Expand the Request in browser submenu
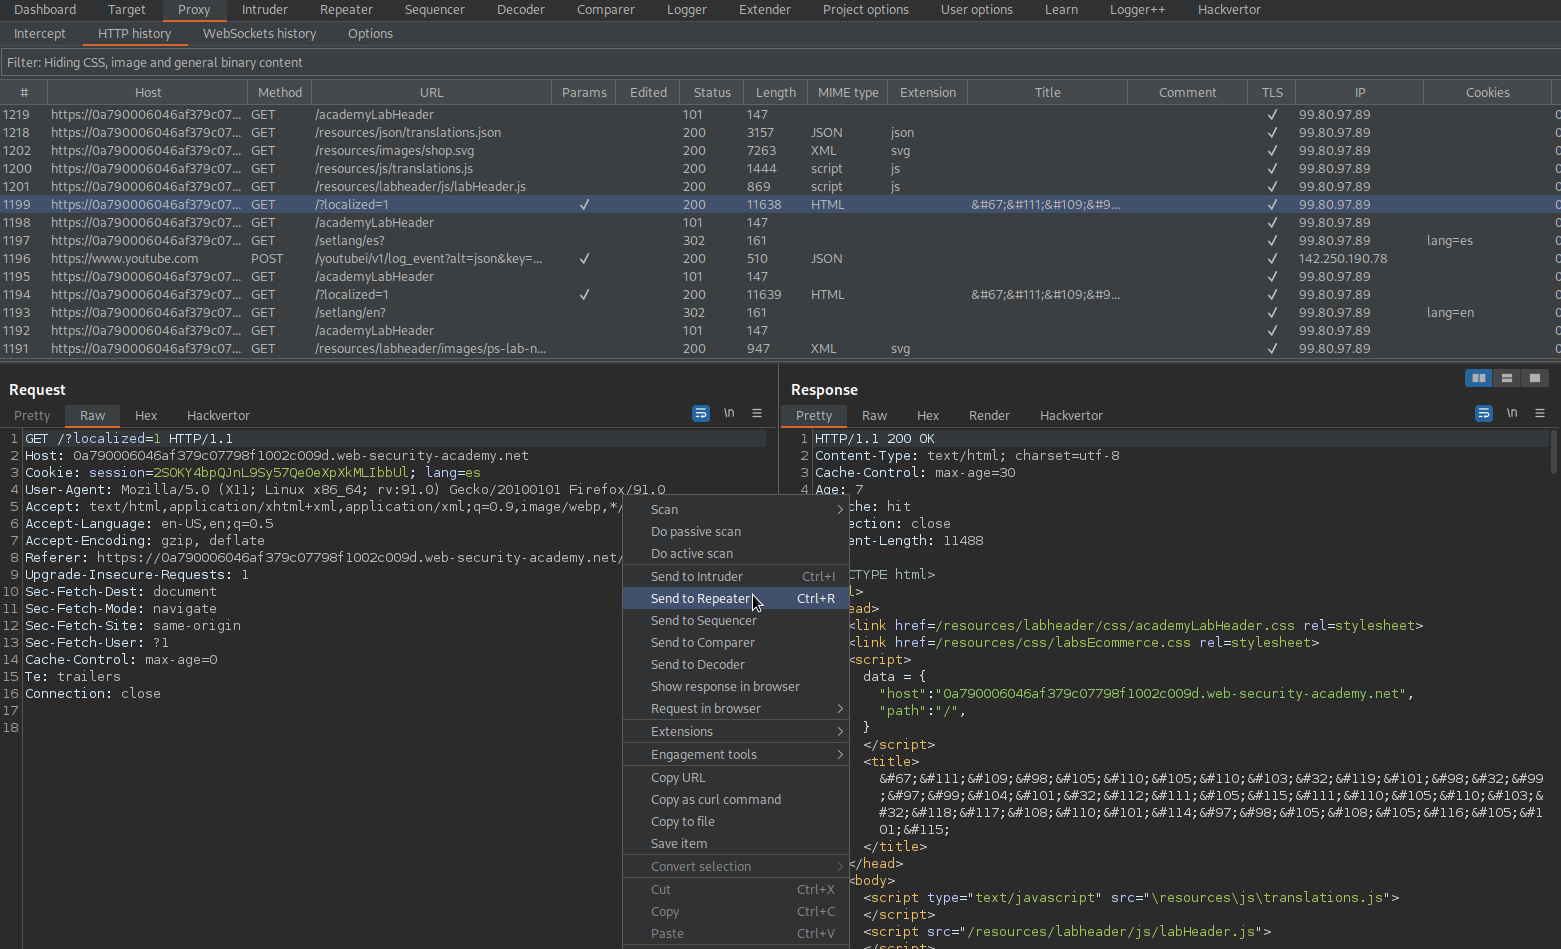Image resolution: width=1561 pixels, height=949 pixels. coord(736,709)
